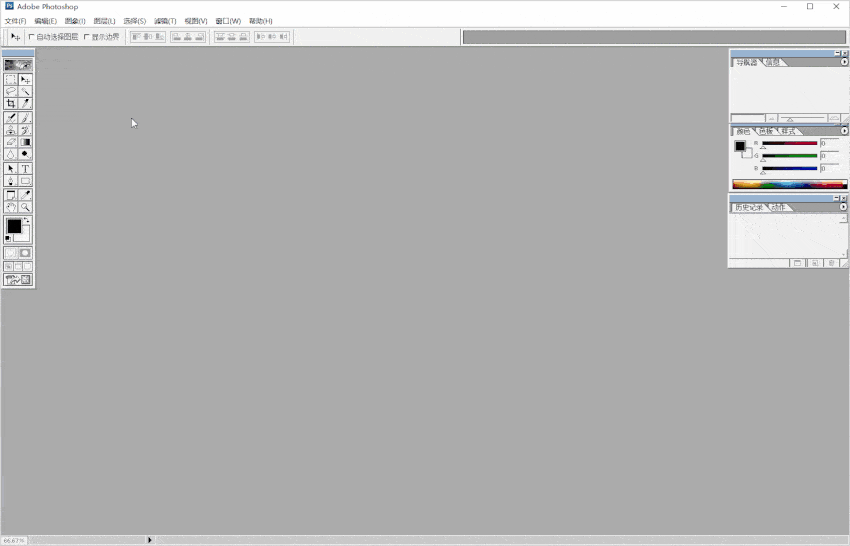This screenshot has width=850, height=546.
Task: Open the 文件(F) menu
Action: (x=15, y=21)
